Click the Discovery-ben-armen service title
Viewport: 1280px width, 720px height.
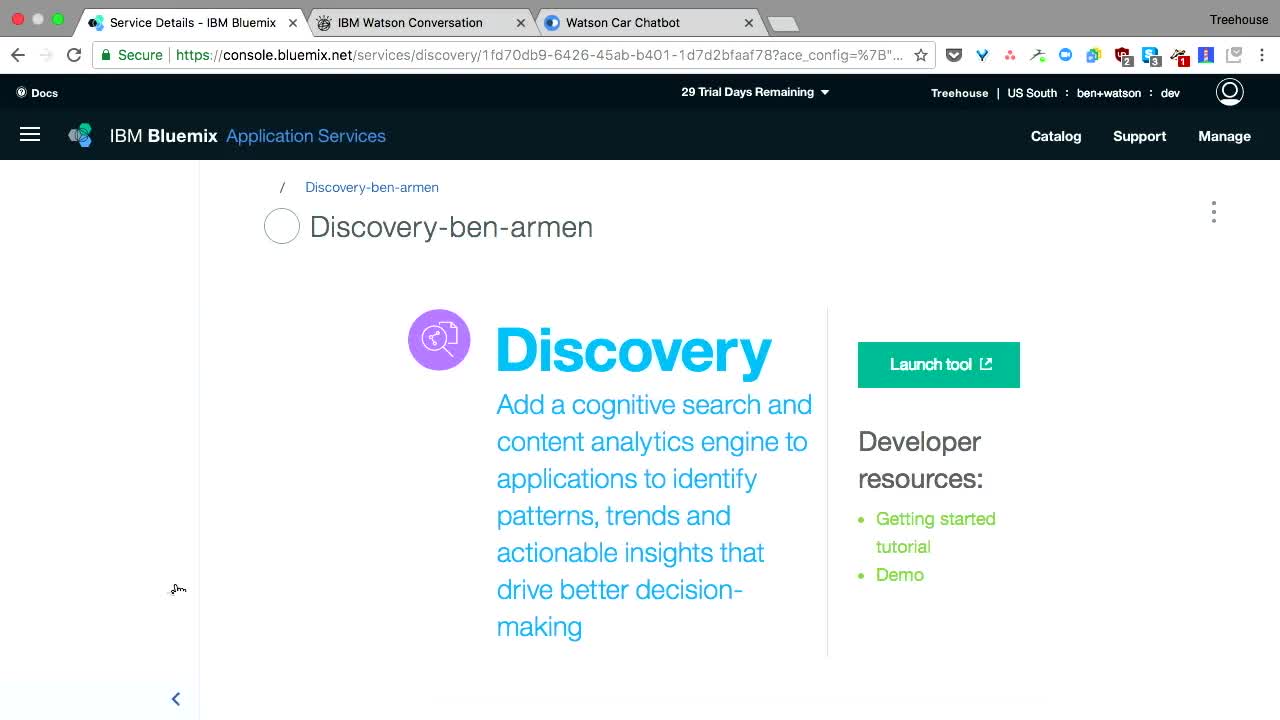pos(451,227)
